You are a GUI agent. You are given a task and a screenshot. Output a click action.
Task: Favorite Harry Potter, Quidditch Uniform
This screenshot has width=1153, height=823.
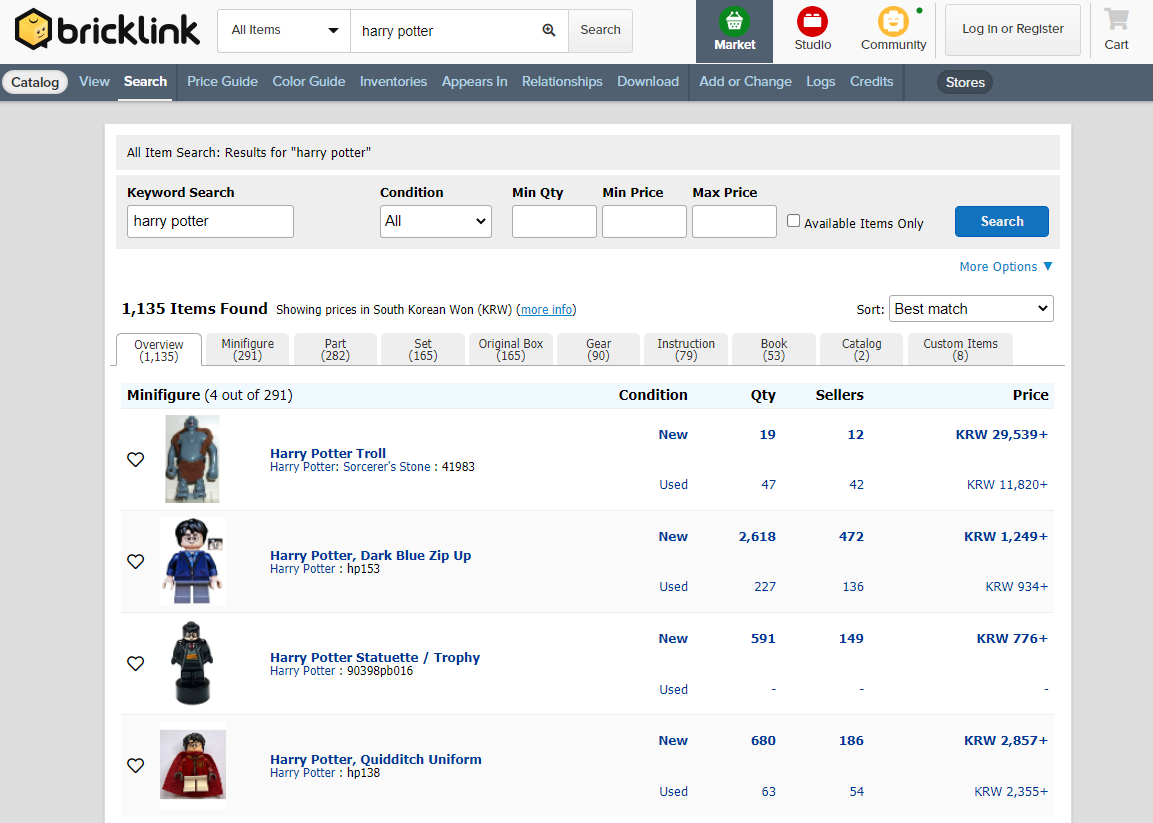coord(135,766)
